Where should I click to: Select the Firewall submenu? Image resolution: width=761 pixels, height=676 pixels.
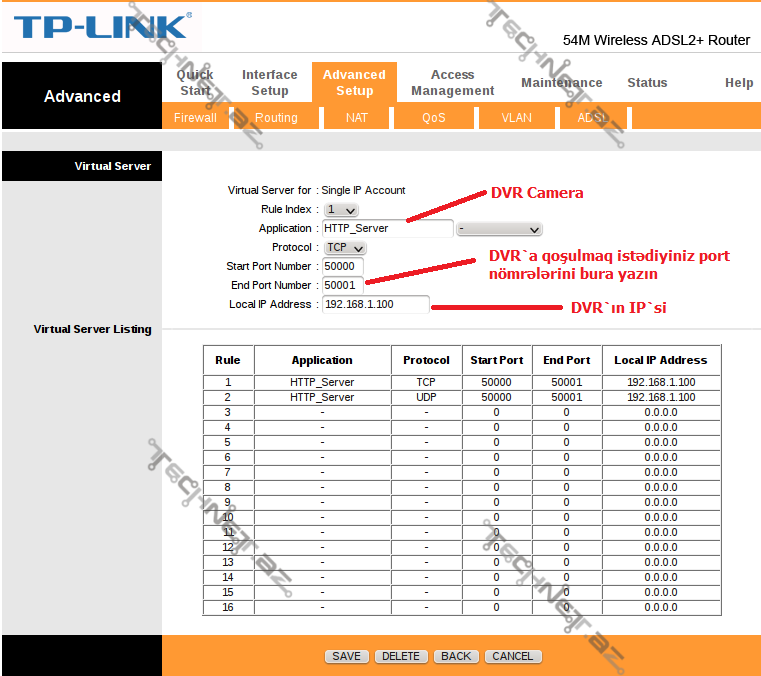coord(195,118)
